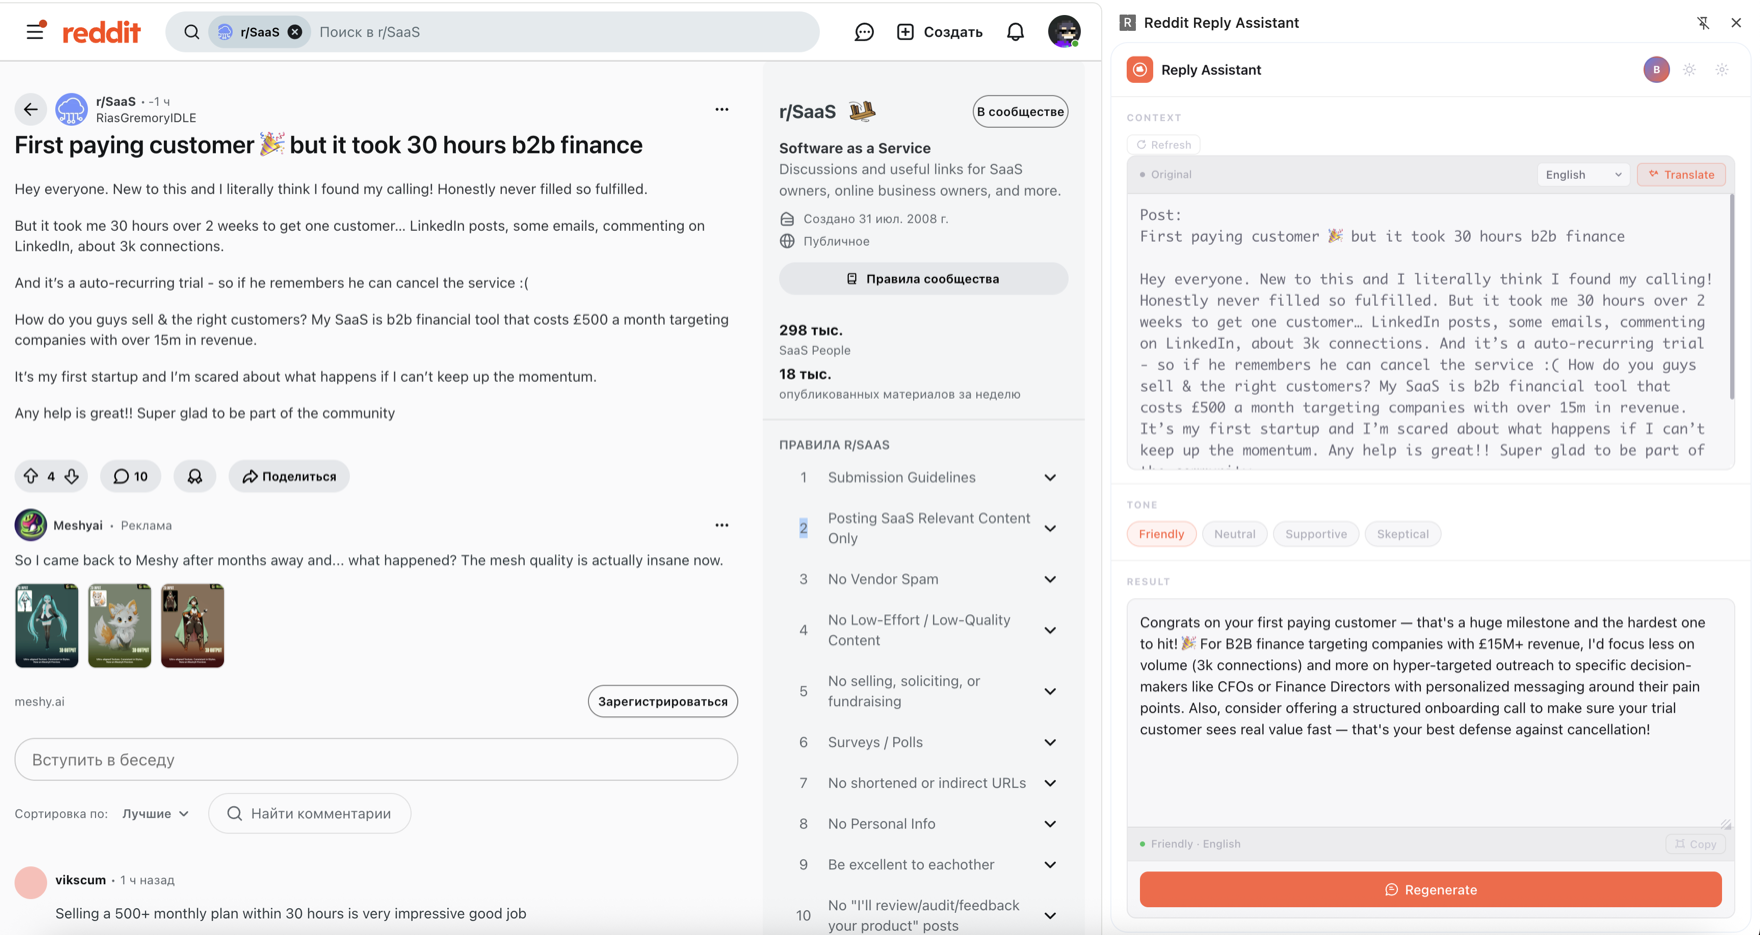Click Создать to create a post

click(x=939, y=31)
